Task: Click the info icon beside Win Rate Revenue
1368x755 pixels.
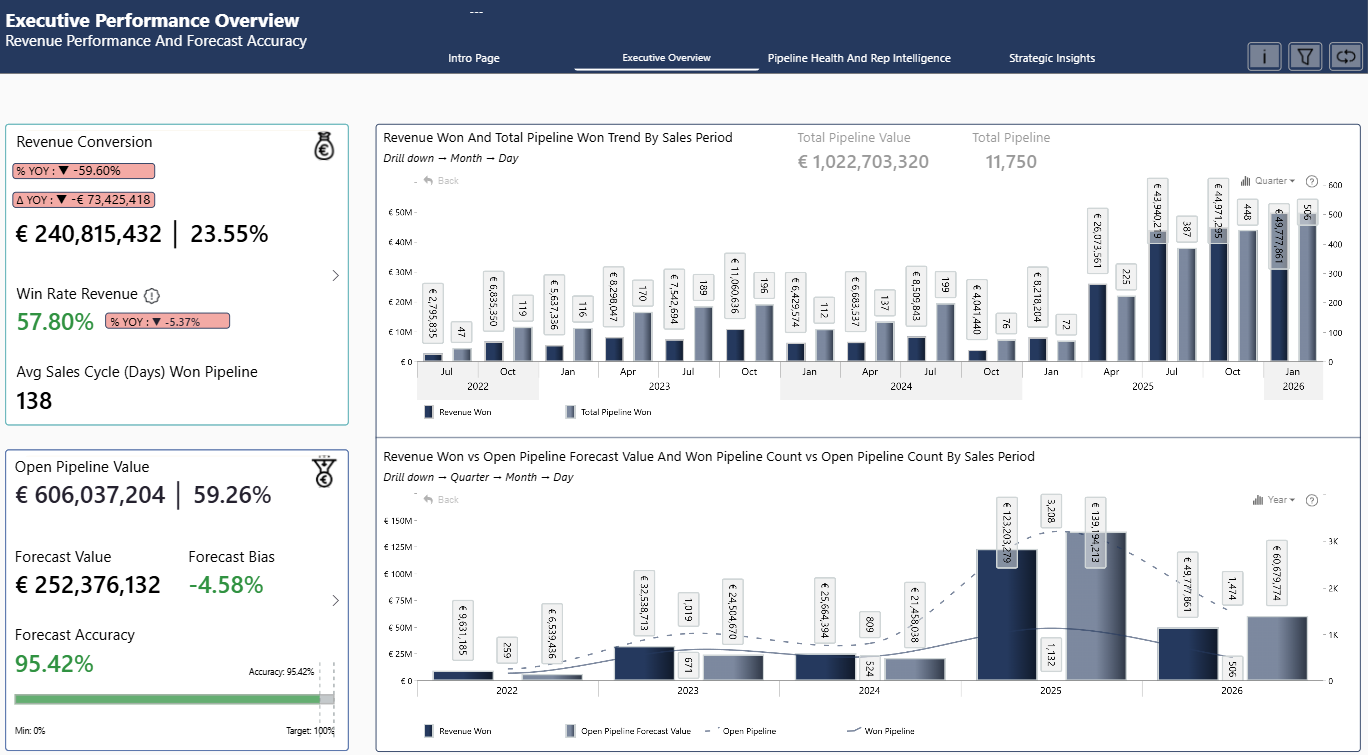Action: pyautogui.click(x=151, y=295)
